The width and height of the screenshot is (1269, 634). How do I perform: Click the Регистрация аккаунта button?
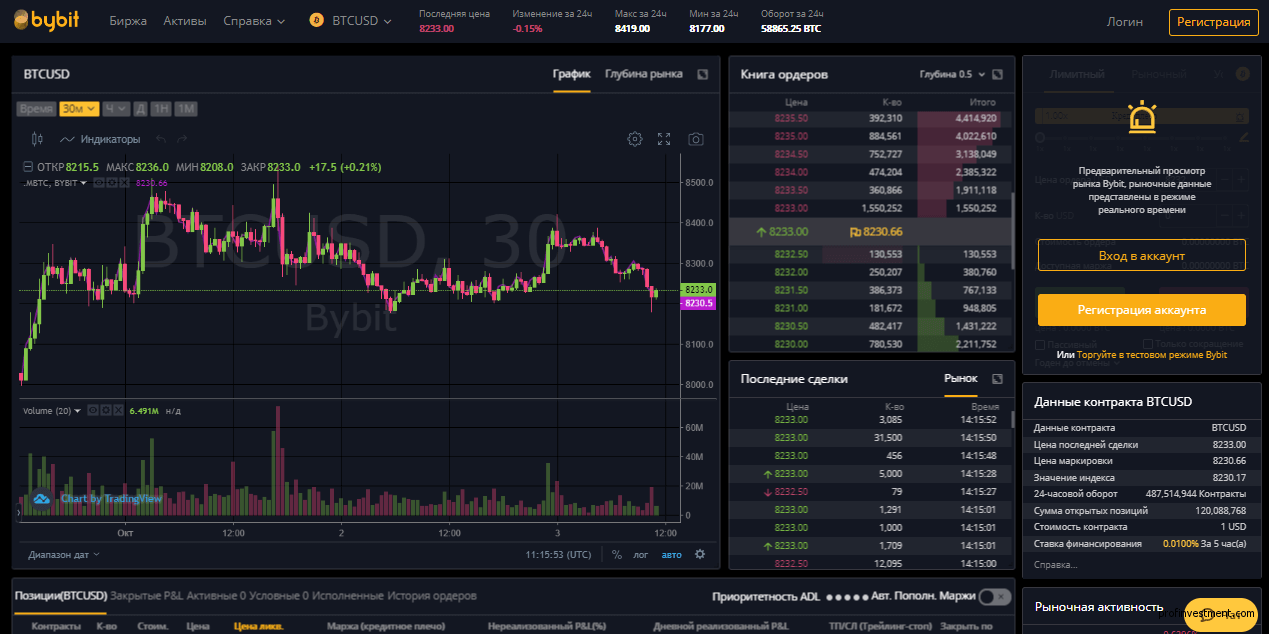point(1142,310)
